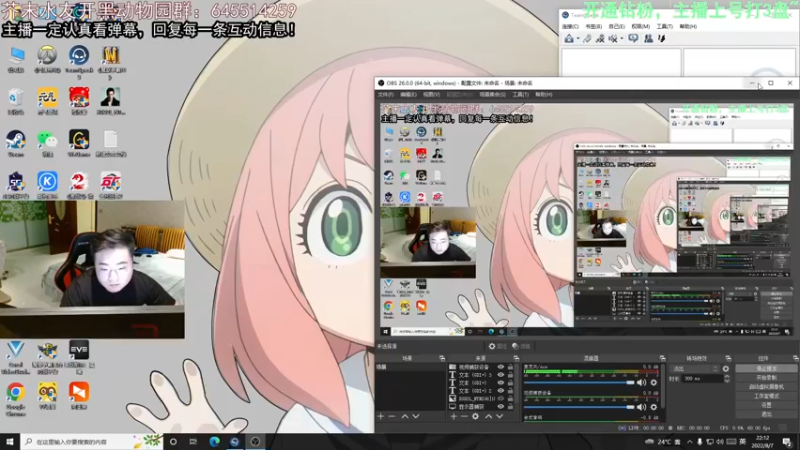Image resolution: width=800 pixels, height=450 pixels.
Task: Remove selected scene with minus icon
Action: [x=392, y=416]
